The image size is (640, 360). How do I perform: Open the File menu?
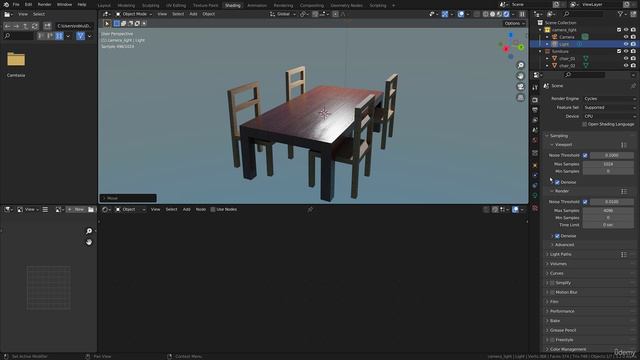(x=16, y=4)
